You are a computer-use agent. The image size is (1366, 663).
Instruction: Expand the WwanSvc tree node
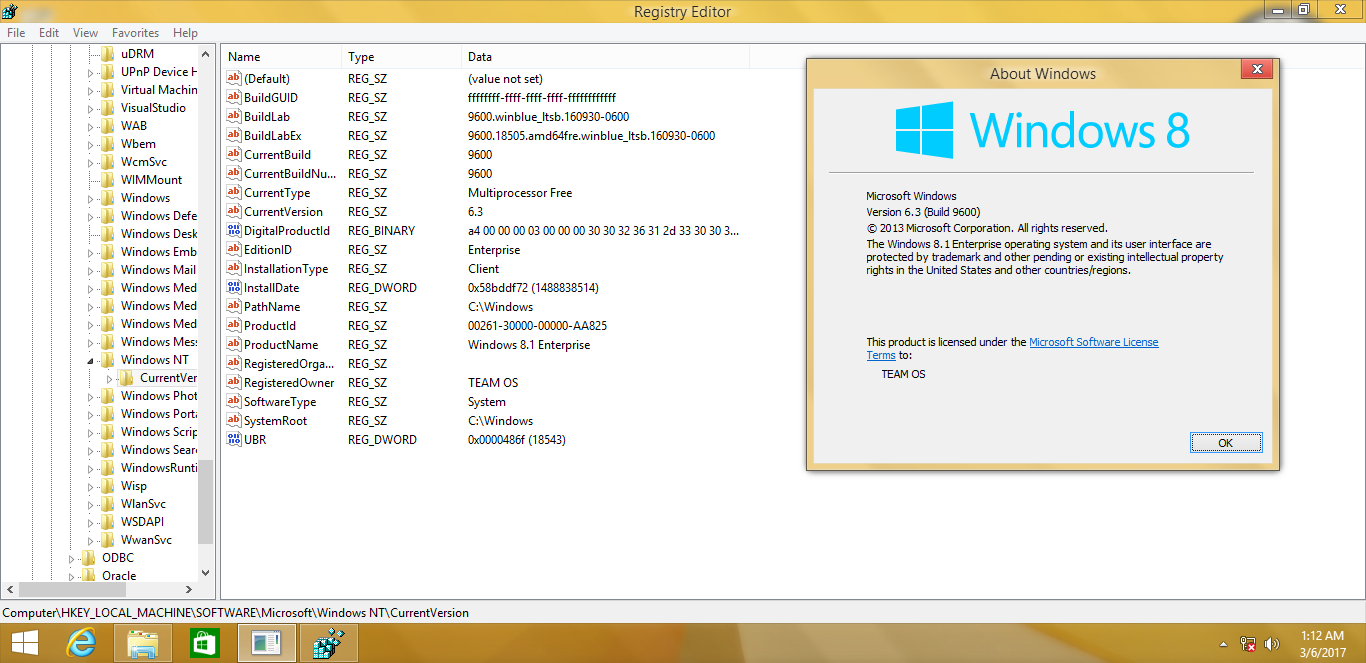(x=90, y=540)
